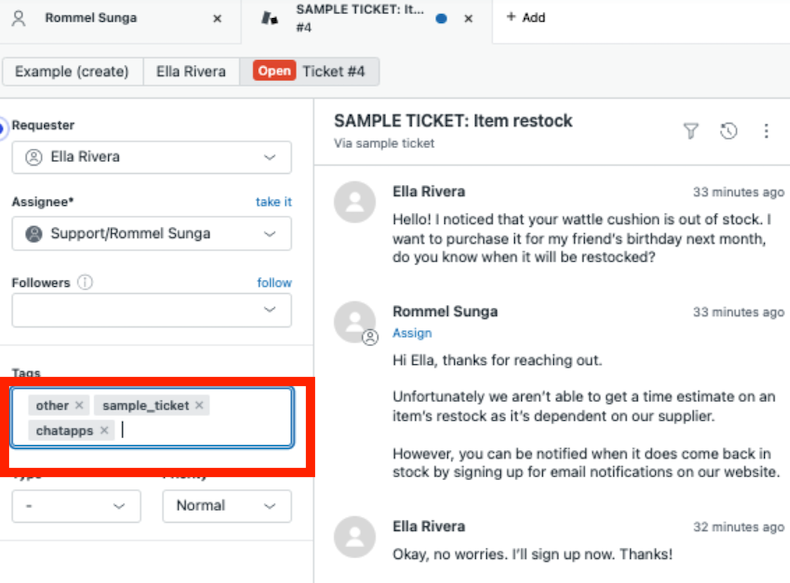Image resolution: width=790 pixels, height=583 pixels.
Task: Remove the 'other' tag
Action: (80, 406)
